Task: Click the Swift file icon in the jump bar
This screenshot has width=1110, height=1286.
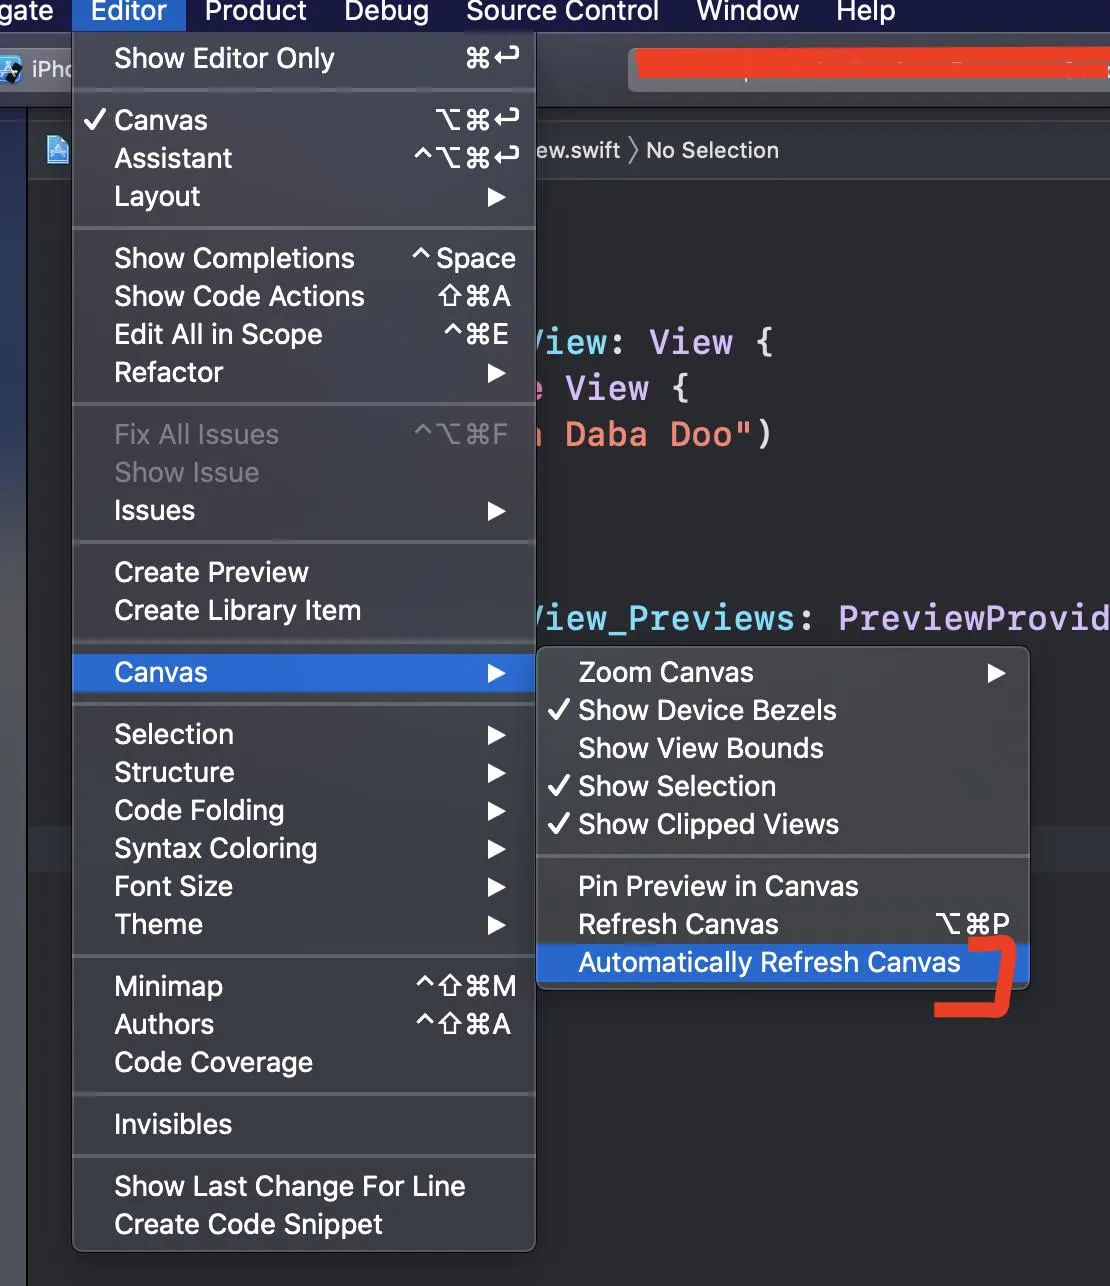Action: click(x=58, y=150)
